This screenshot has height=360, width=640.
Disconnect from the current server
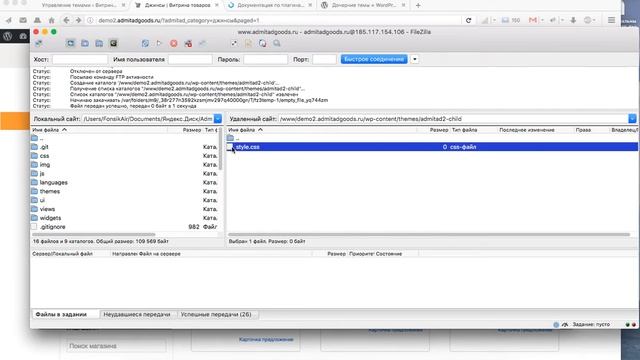coord(188,43)
